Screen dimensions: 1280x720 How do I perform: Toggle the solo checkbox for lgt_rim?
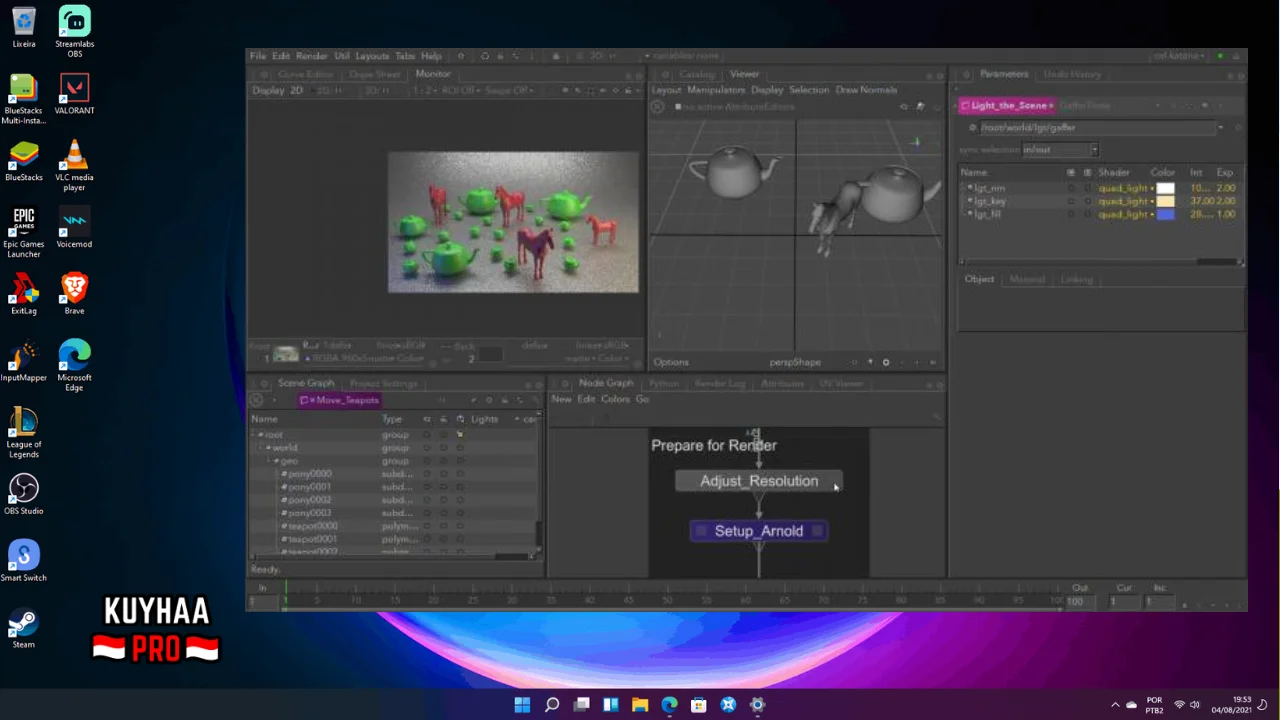(x=1087, y=188)
